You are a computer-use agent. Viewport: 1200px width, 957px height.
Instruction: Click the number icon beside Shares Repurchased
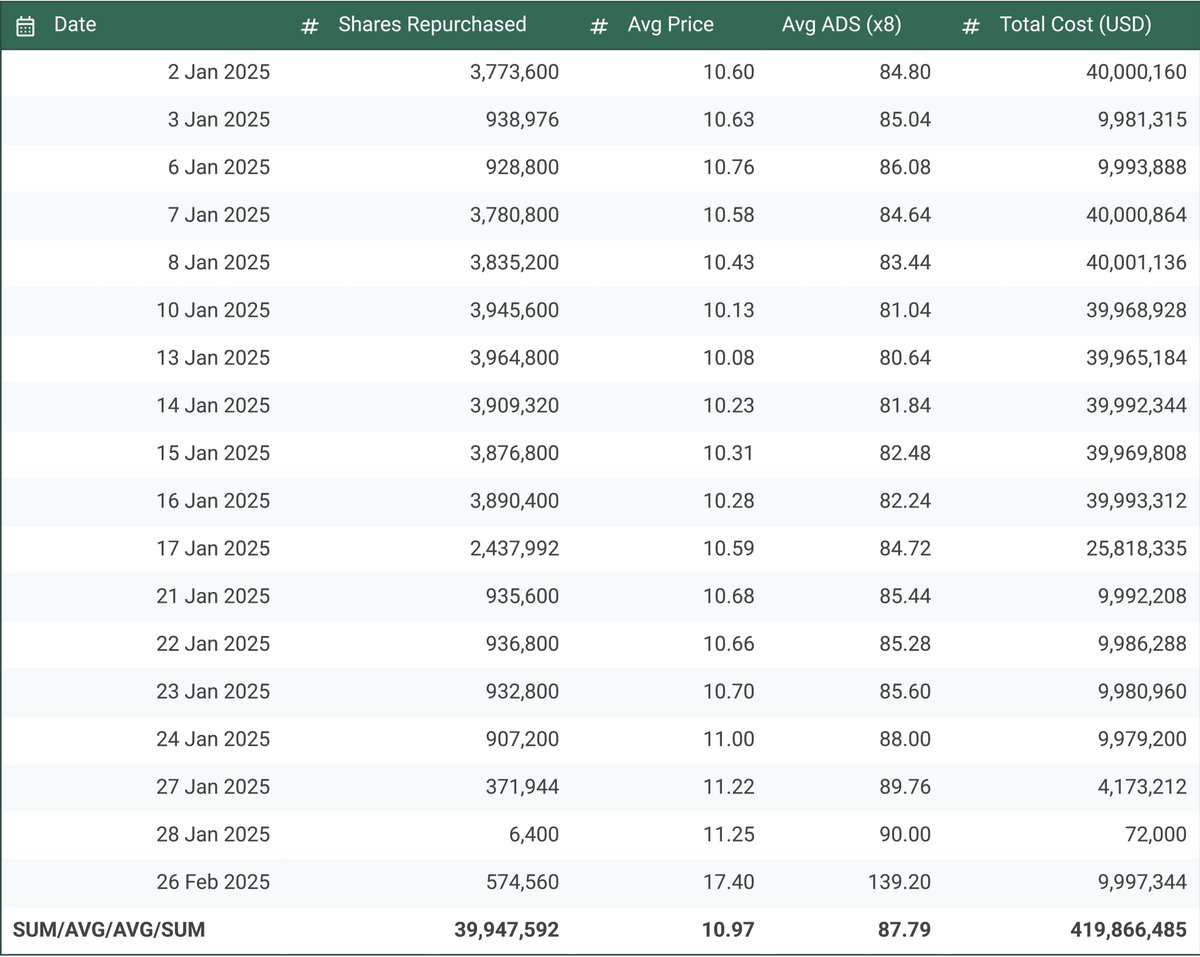click(310, 27)
